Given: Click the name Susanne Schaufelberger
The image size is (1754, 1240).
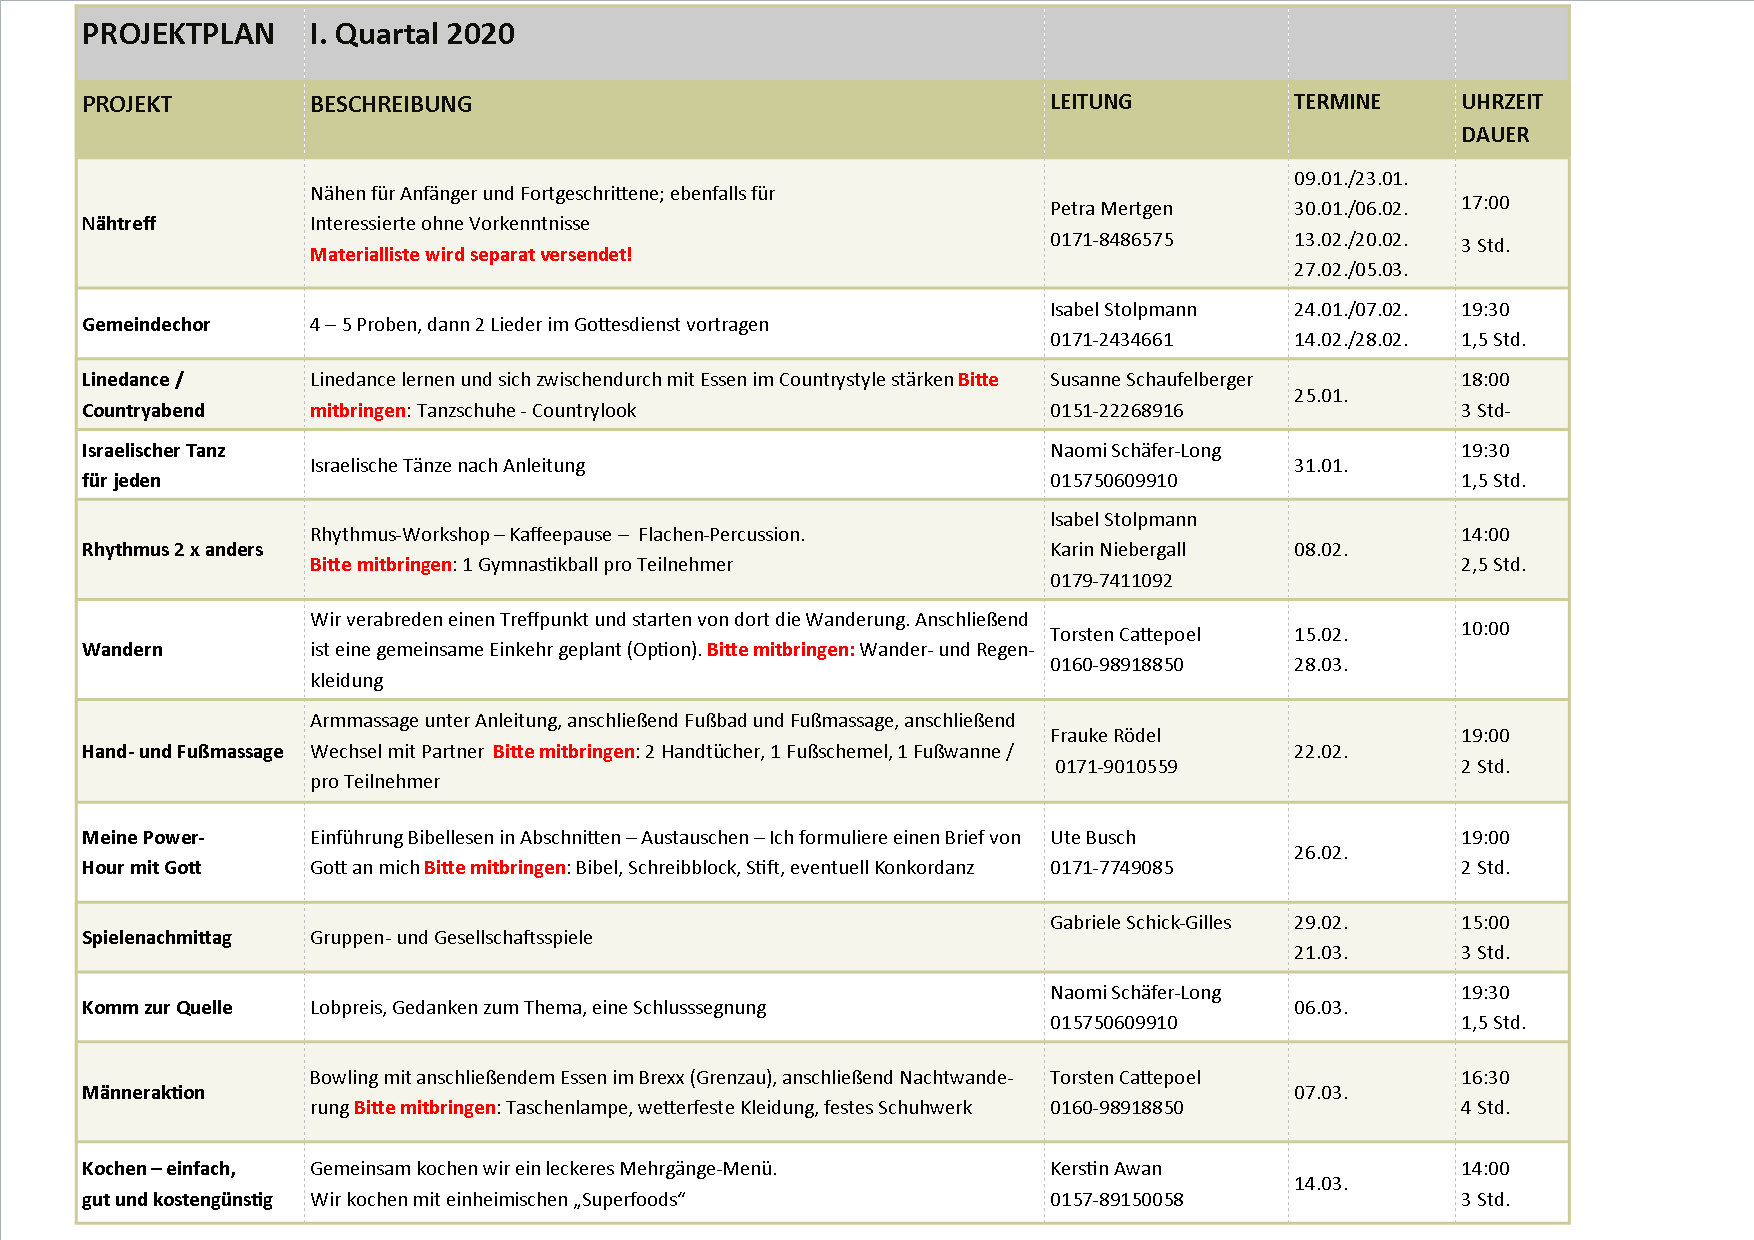Looking at the screenshot, I should pos(1151,380).
